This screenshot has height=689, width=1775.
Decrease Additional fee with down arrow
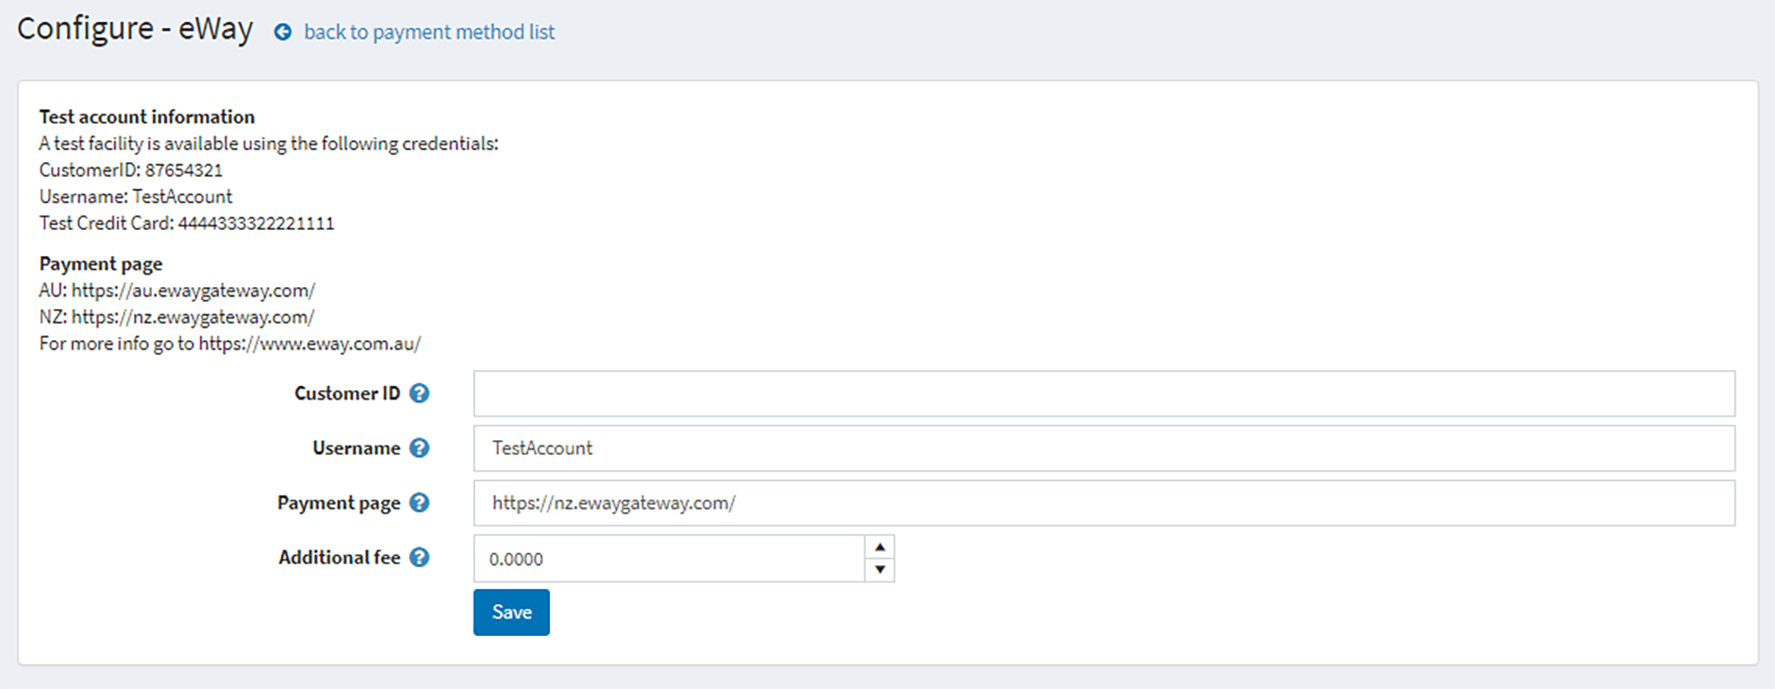(x=880, y=570)
